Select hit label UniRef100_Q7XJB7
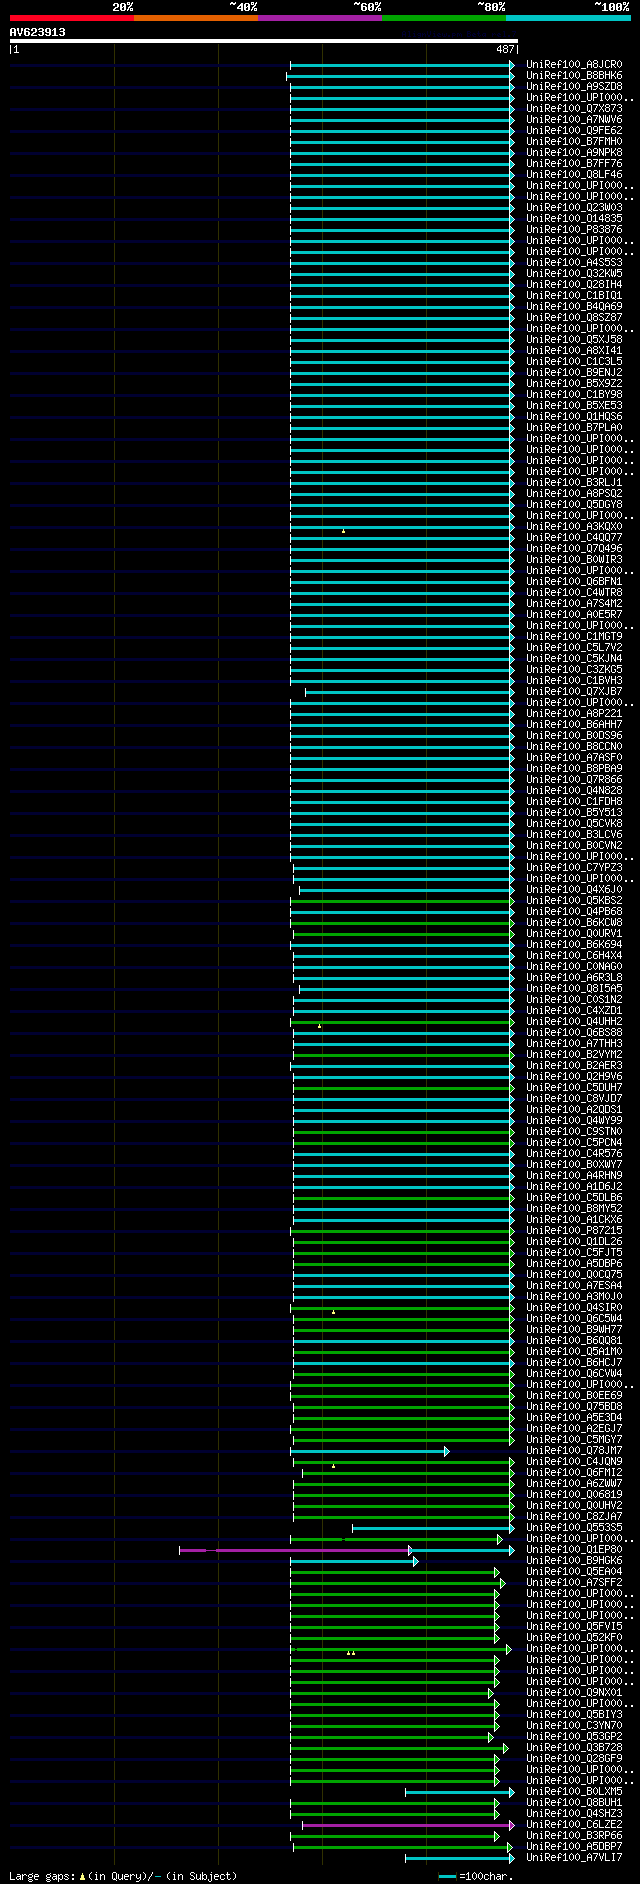The image size is (640, 1884). [x=574, y=692]
